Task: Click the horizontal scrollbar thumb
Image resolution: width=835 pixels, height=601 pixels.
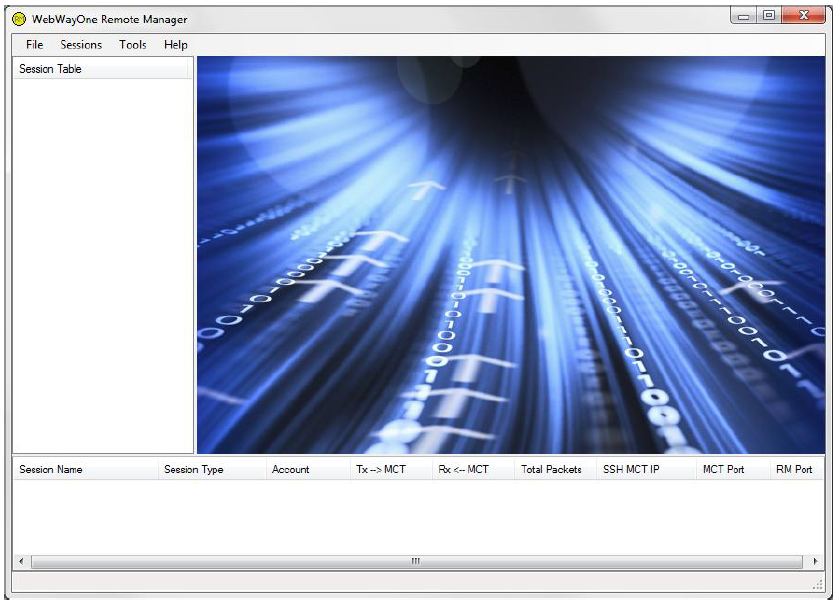Action: point(415,562)
